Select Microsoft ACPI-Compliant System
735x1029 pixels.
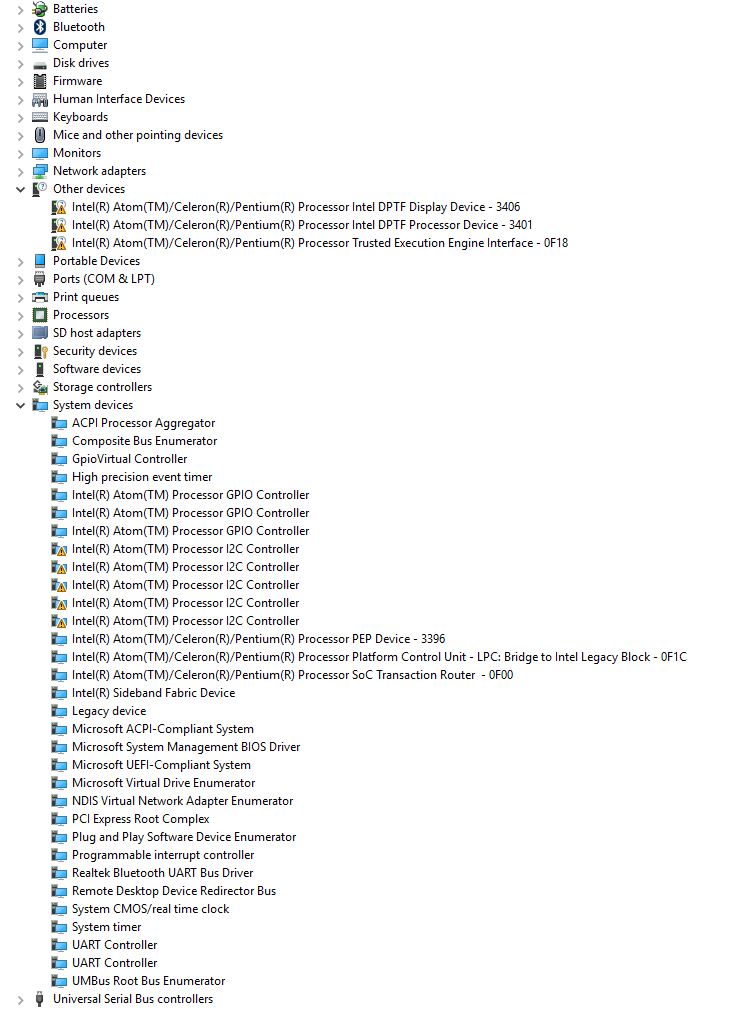[x=163, y=729]
